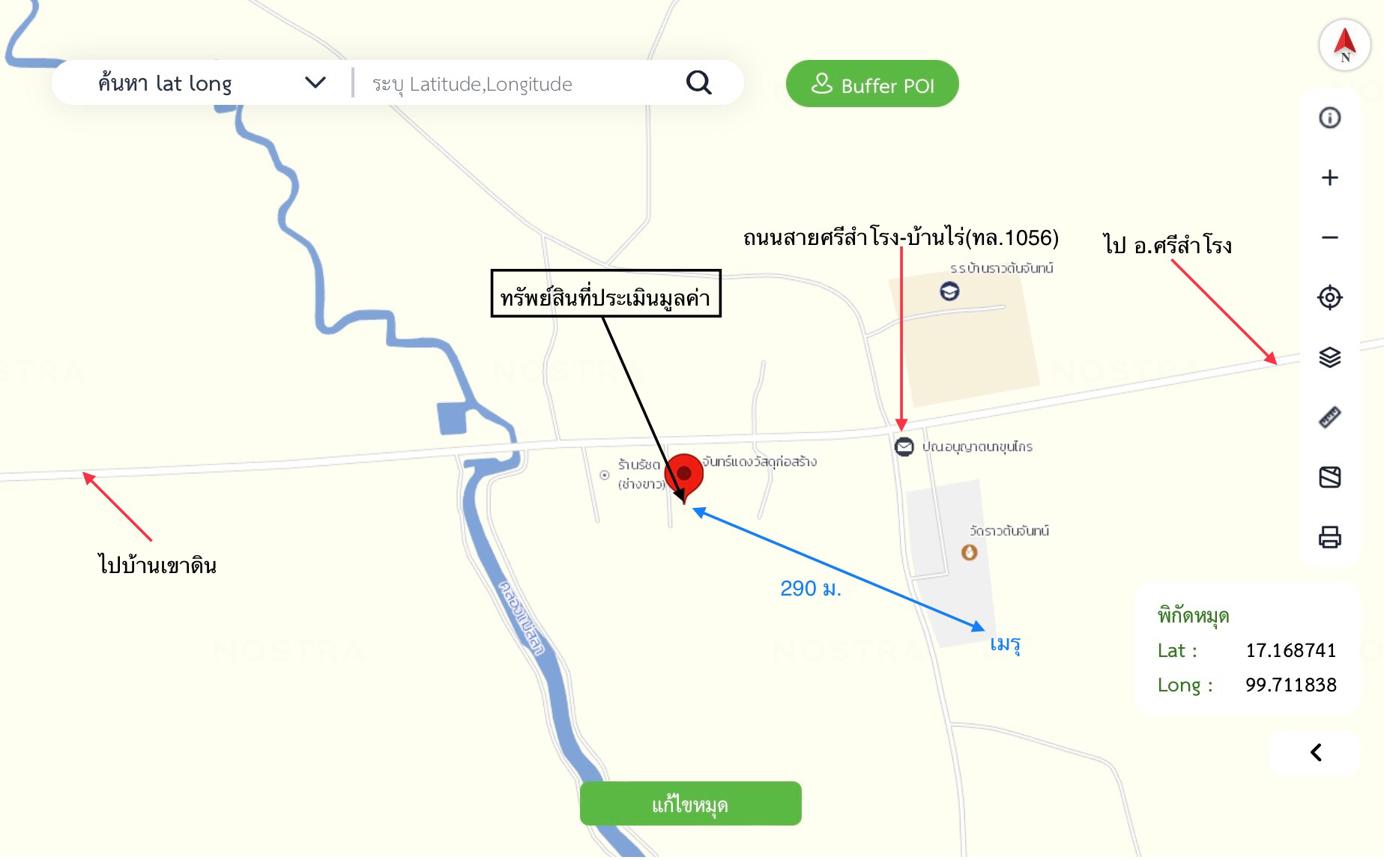
Task: Locate current position with crosshair icon
Action: 1329,298
